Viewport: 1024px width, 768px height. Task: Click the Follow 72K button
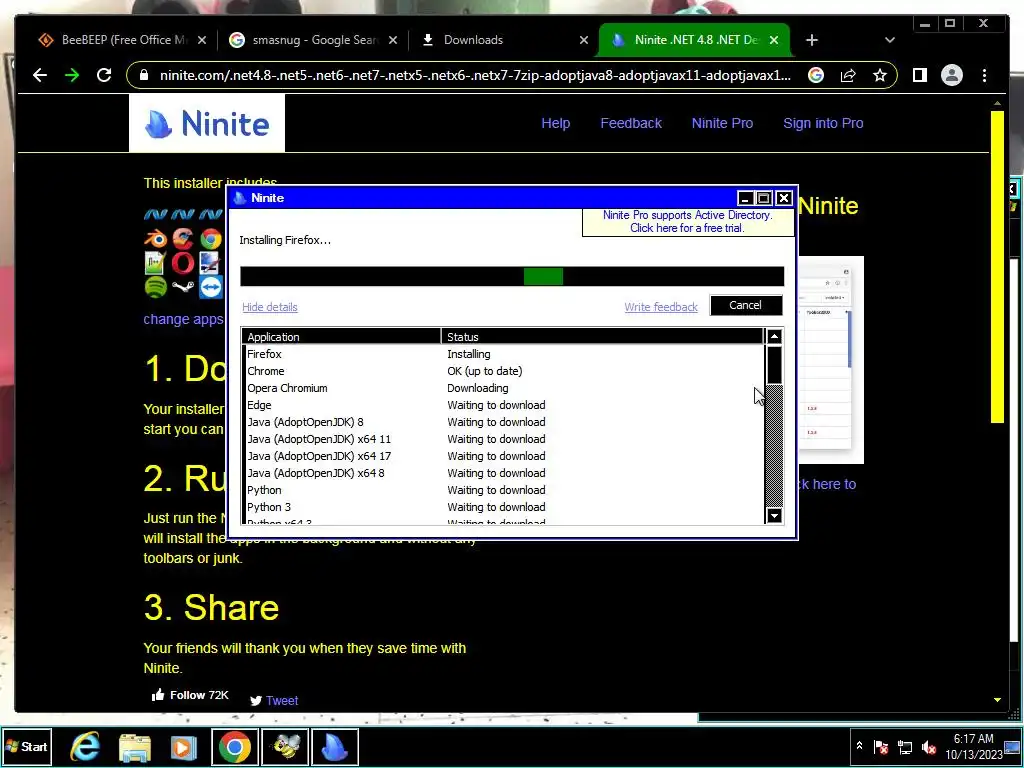[x=190, y=695]
